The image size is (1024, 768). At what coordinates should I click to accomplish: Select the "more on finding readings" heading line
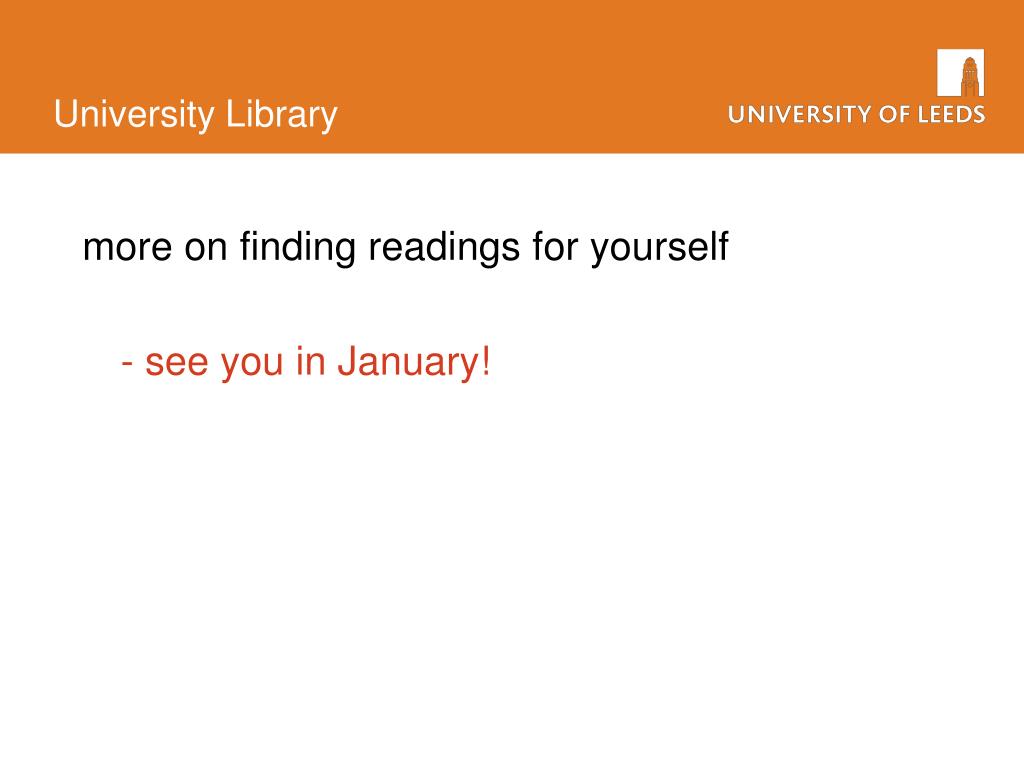coord(405,248)
